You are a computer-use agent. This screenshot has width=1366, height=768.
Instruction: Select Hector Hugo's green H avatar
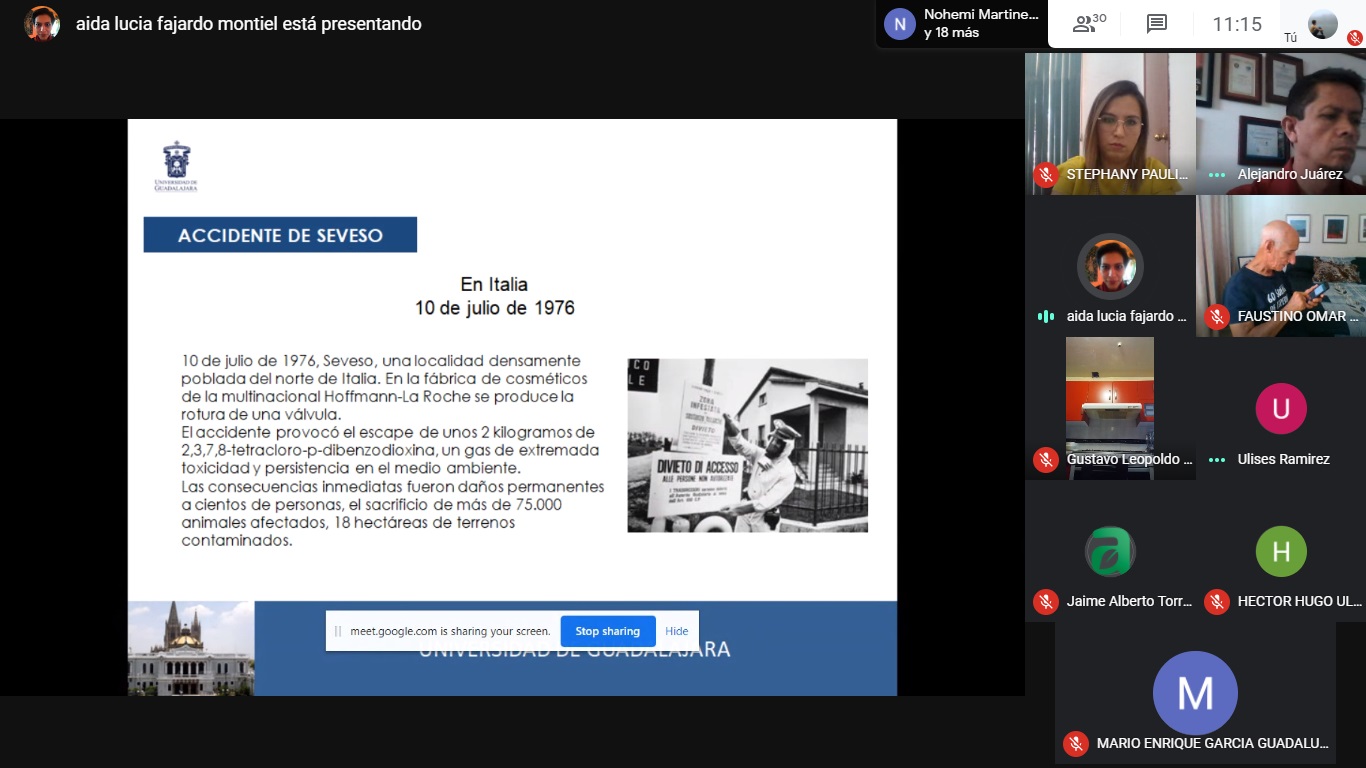tap(1281, 551)
